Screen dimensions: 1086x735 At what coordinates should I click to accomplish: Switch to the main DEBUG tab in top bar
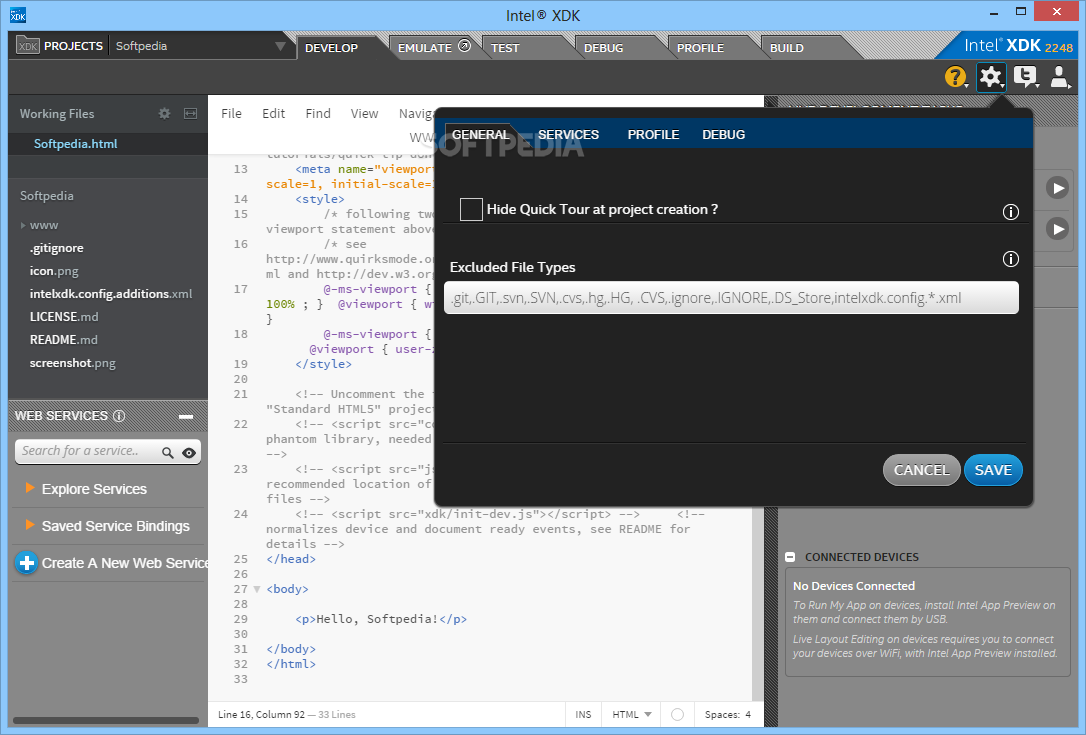click(603, 48)
